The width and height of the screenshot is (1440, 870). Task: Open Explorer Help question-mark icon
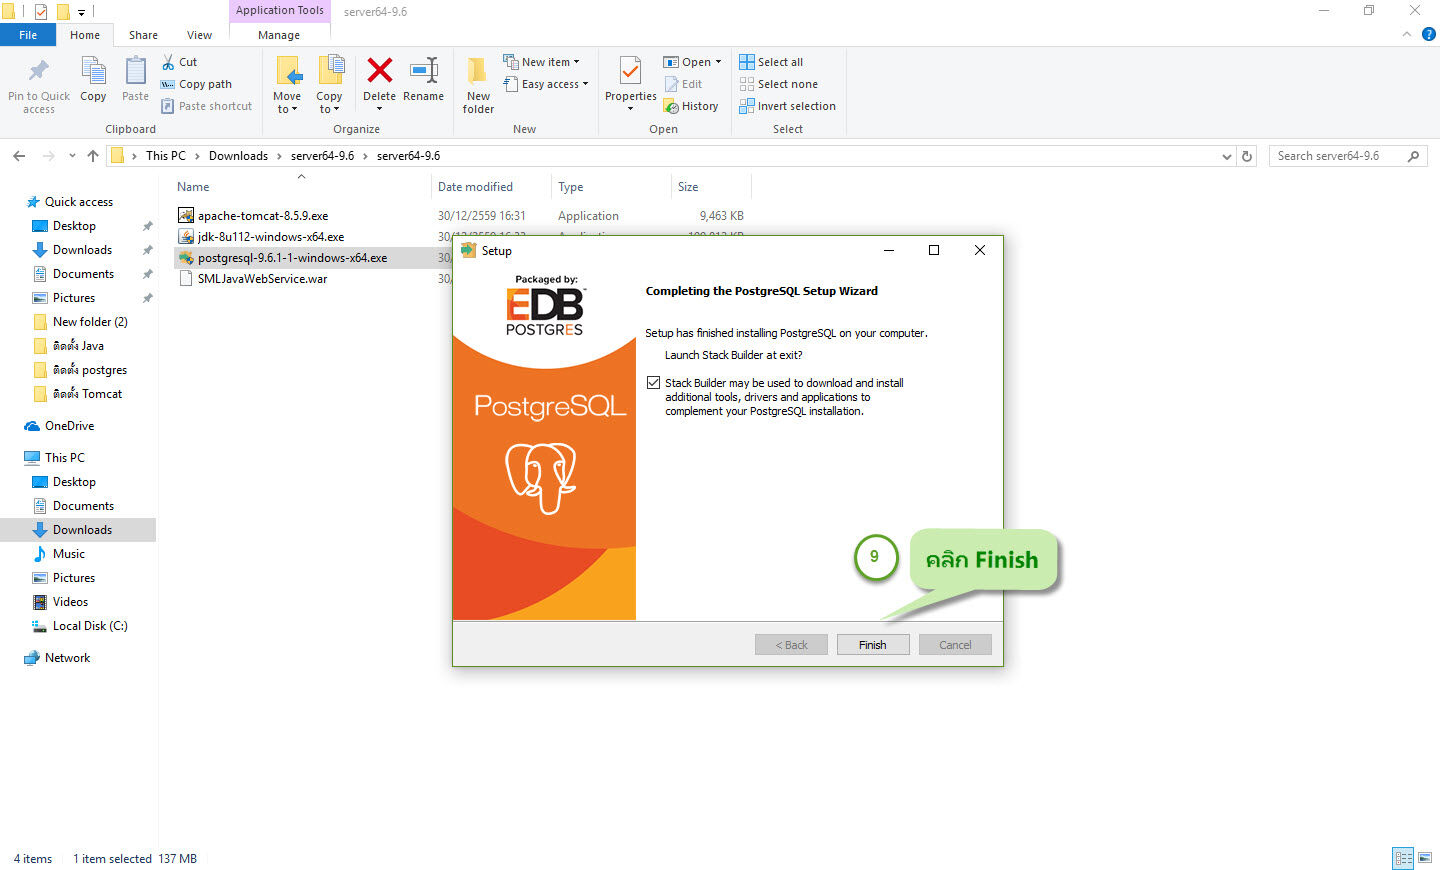tap(1429, 34)
